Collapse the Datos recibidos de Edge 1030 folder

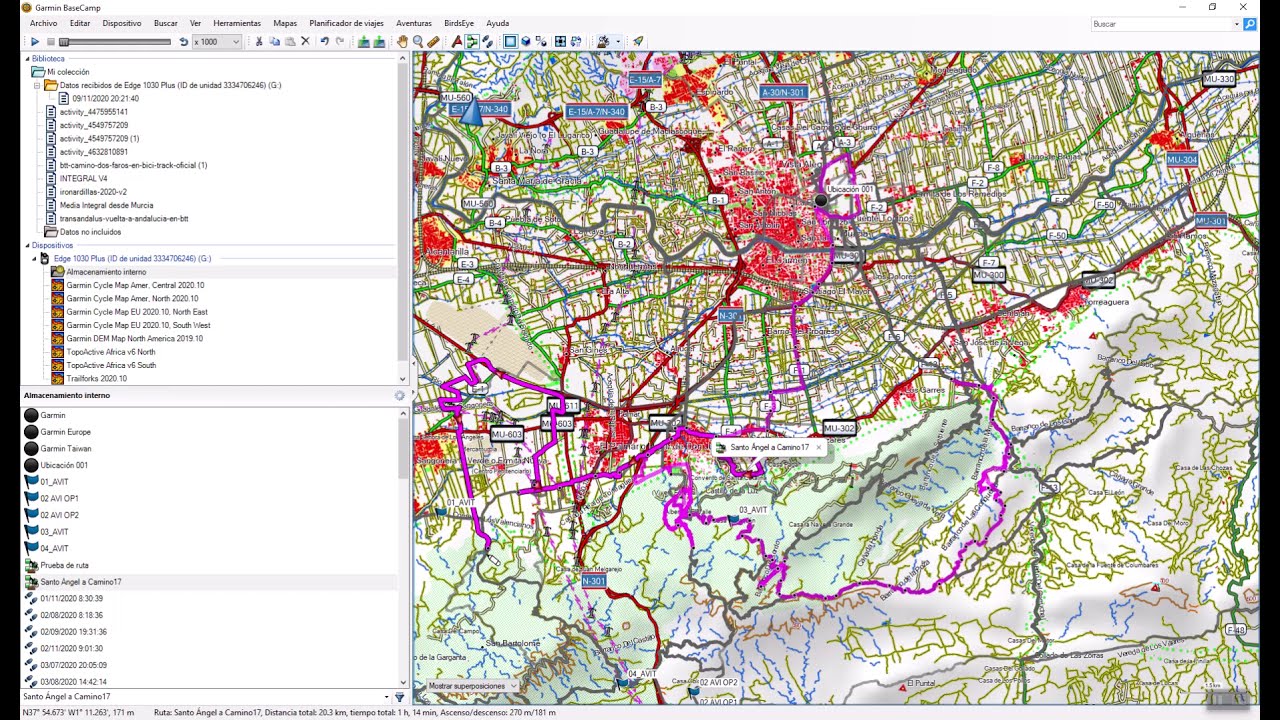pyautogui.click(x=37, y=85)
